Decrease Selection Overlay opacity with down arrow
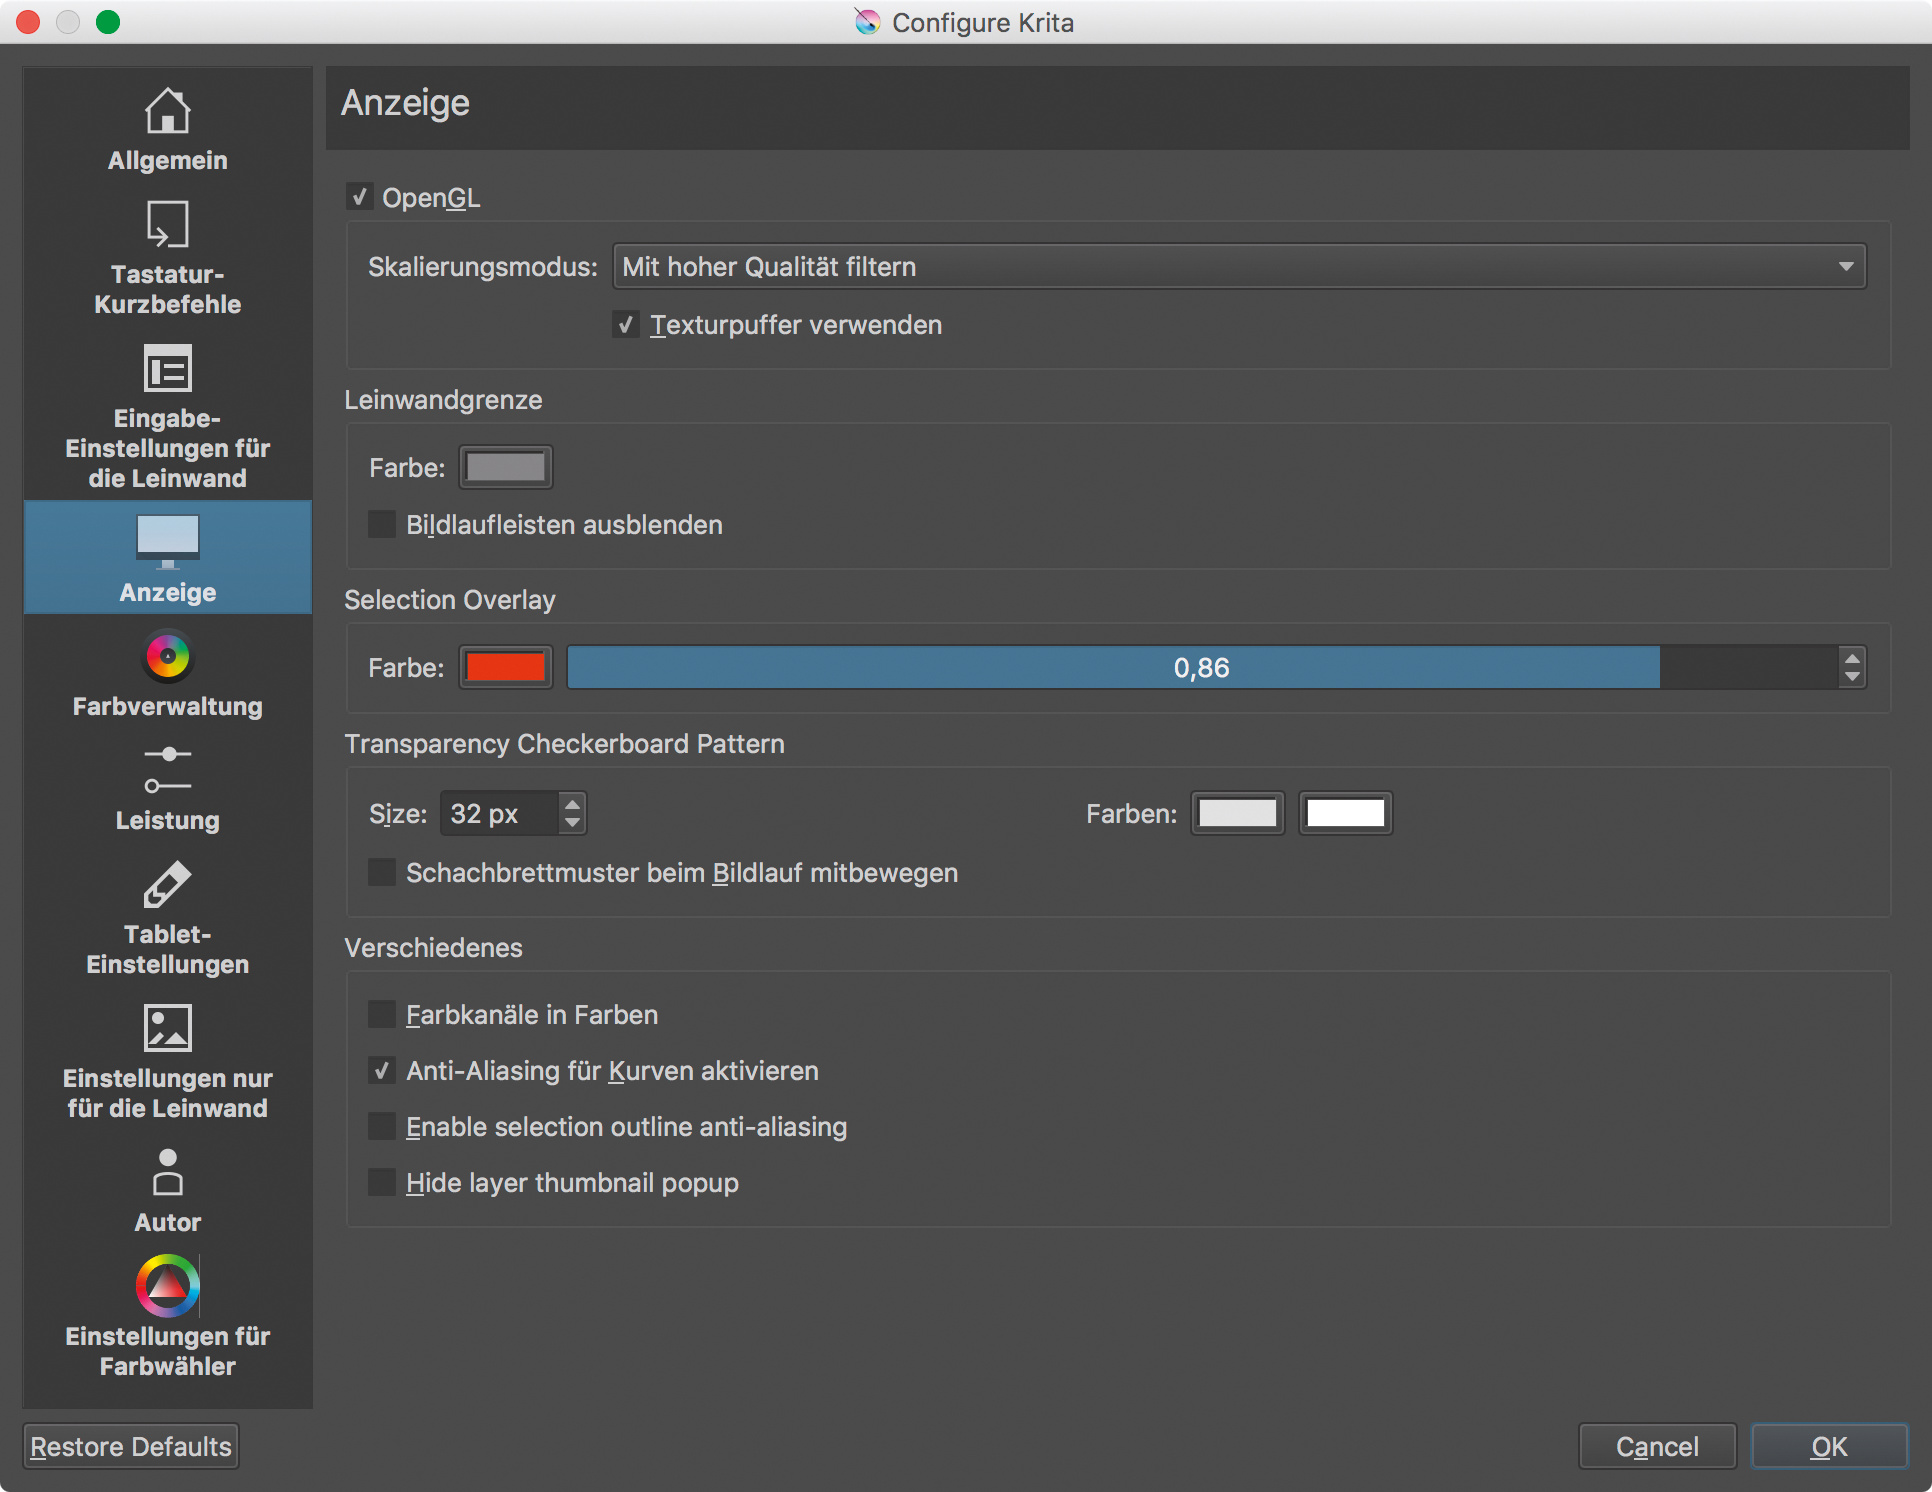Image resolution: width=1932 pixels, height=1492 pixels. coord(1852,677)
